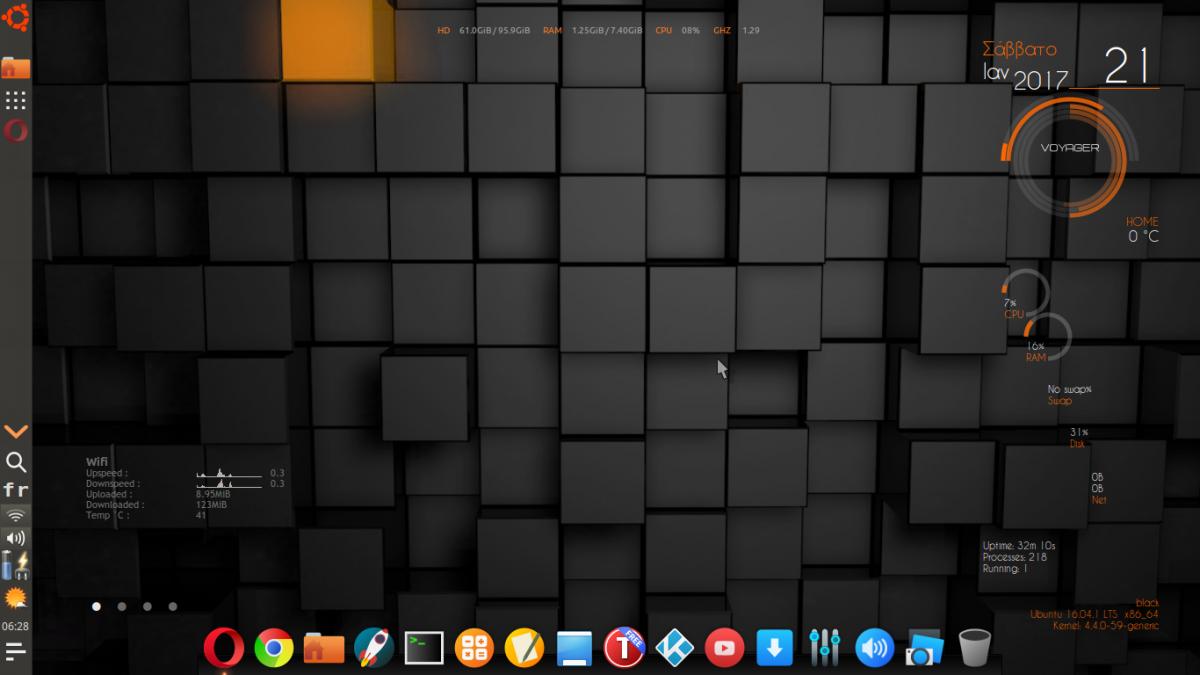Image resolution: width=1200 pixels, height=675 pixels.
Task: Click the top RAM 1.25GiB/7.40GiB reading
Action: tap(593, 31)
